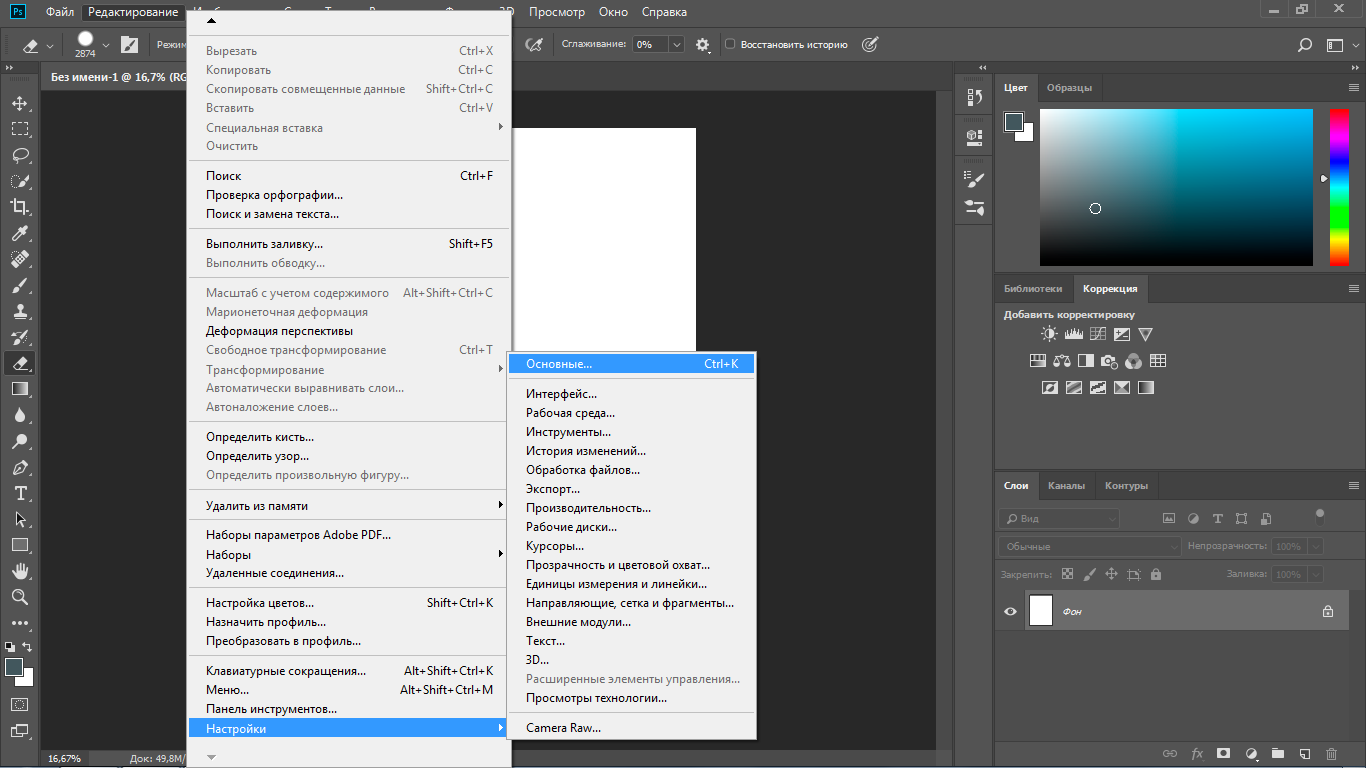
Task: Open Заливка value dropdown
Action: [x=1316, y=575]
